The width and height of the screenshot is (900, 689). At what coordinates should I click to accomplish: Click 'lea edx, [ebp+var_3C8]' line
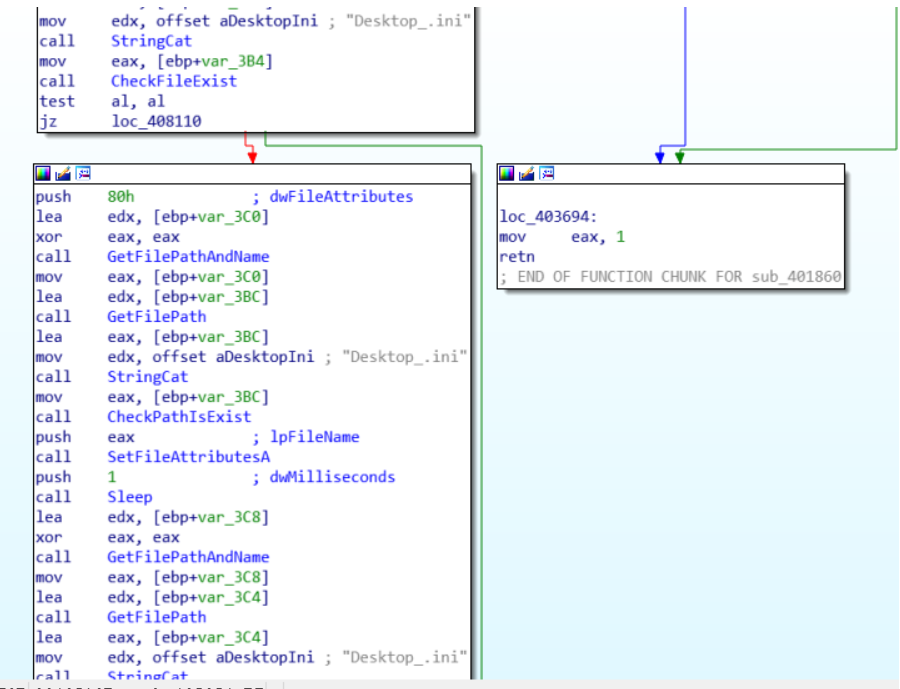click(x=152, y=518)
